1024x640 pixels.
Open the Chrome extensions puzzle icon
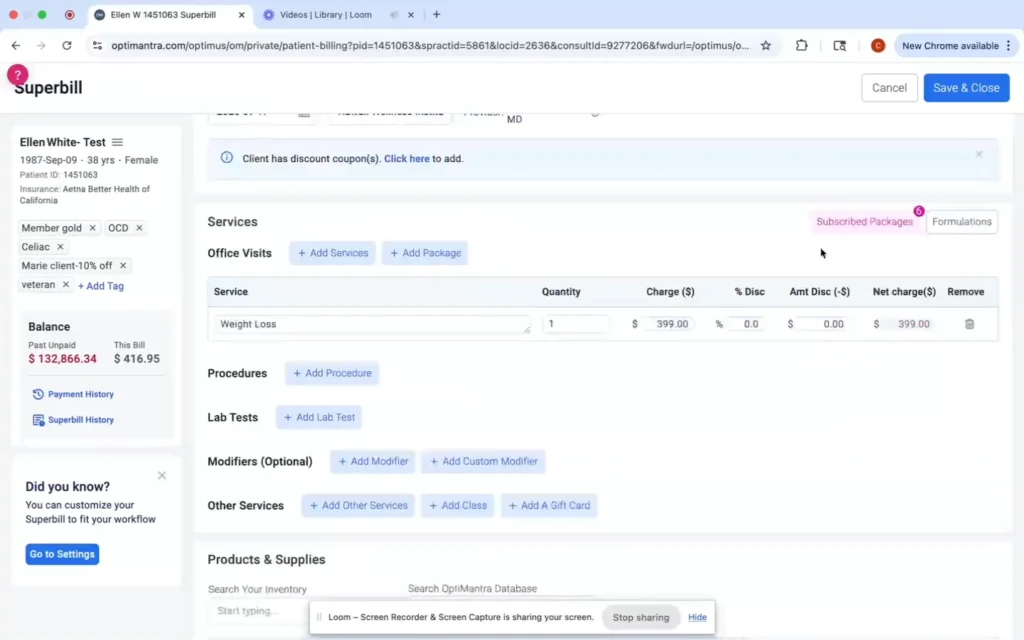[x=801, y=46]
